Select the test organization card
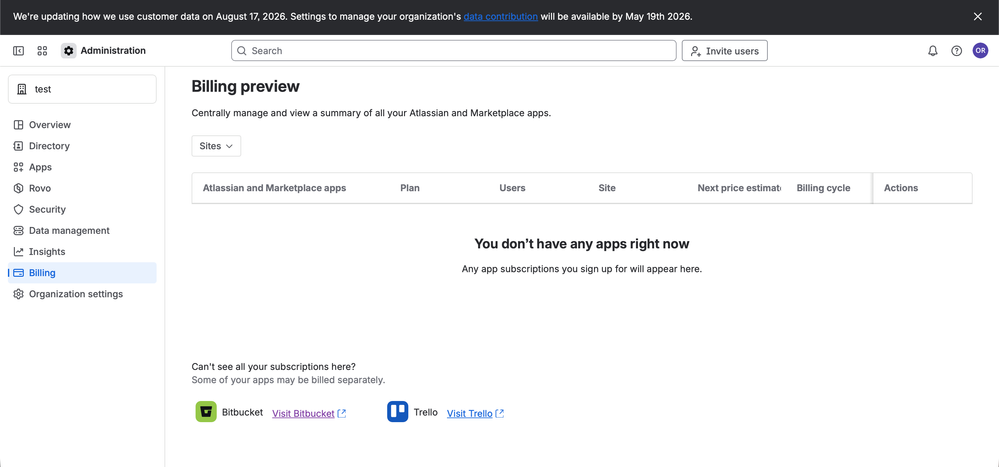The width and height of the screenshot is (999, 467). point(82,89)
